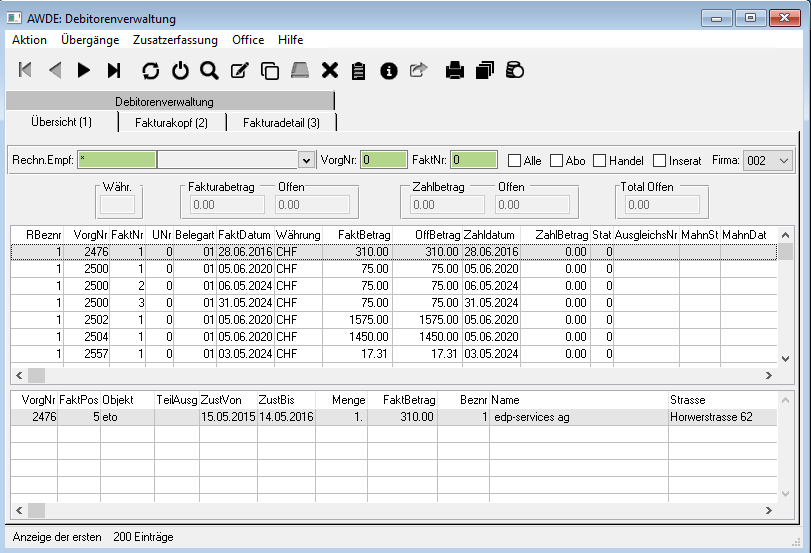Image resolution: width=811 pixels, height=553 pixels.
Task: Enable the Alle checkbox
Action: 515,160
